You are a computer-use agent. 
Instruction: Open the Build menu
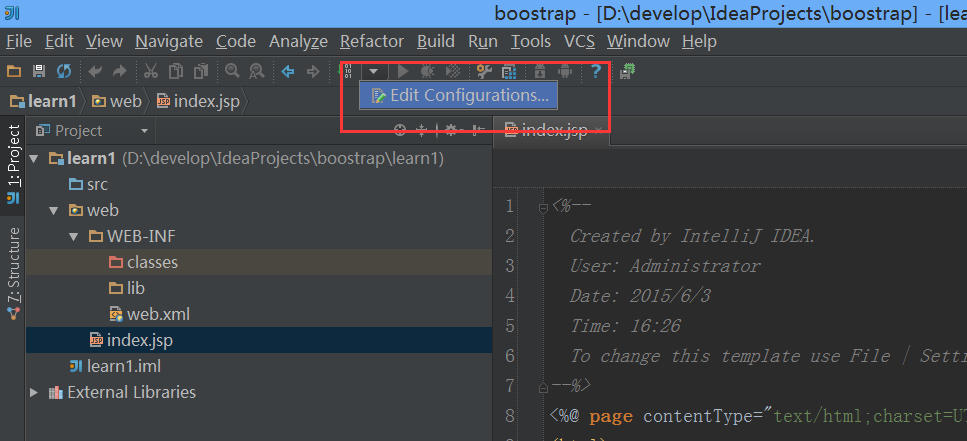(x=436, y=41)
